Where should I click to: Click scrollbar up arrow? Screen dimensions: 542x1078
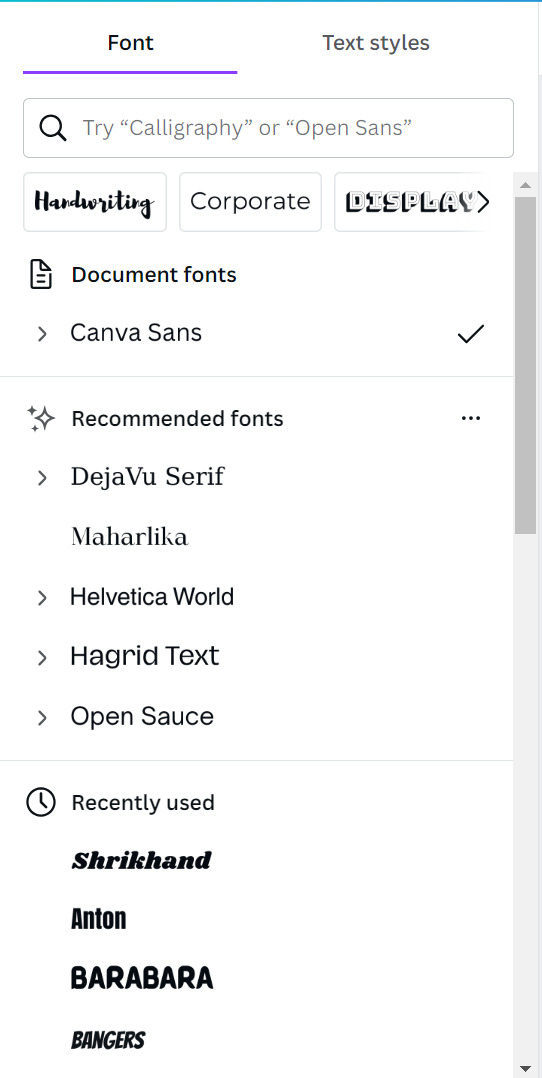click(x=525, y=185)
